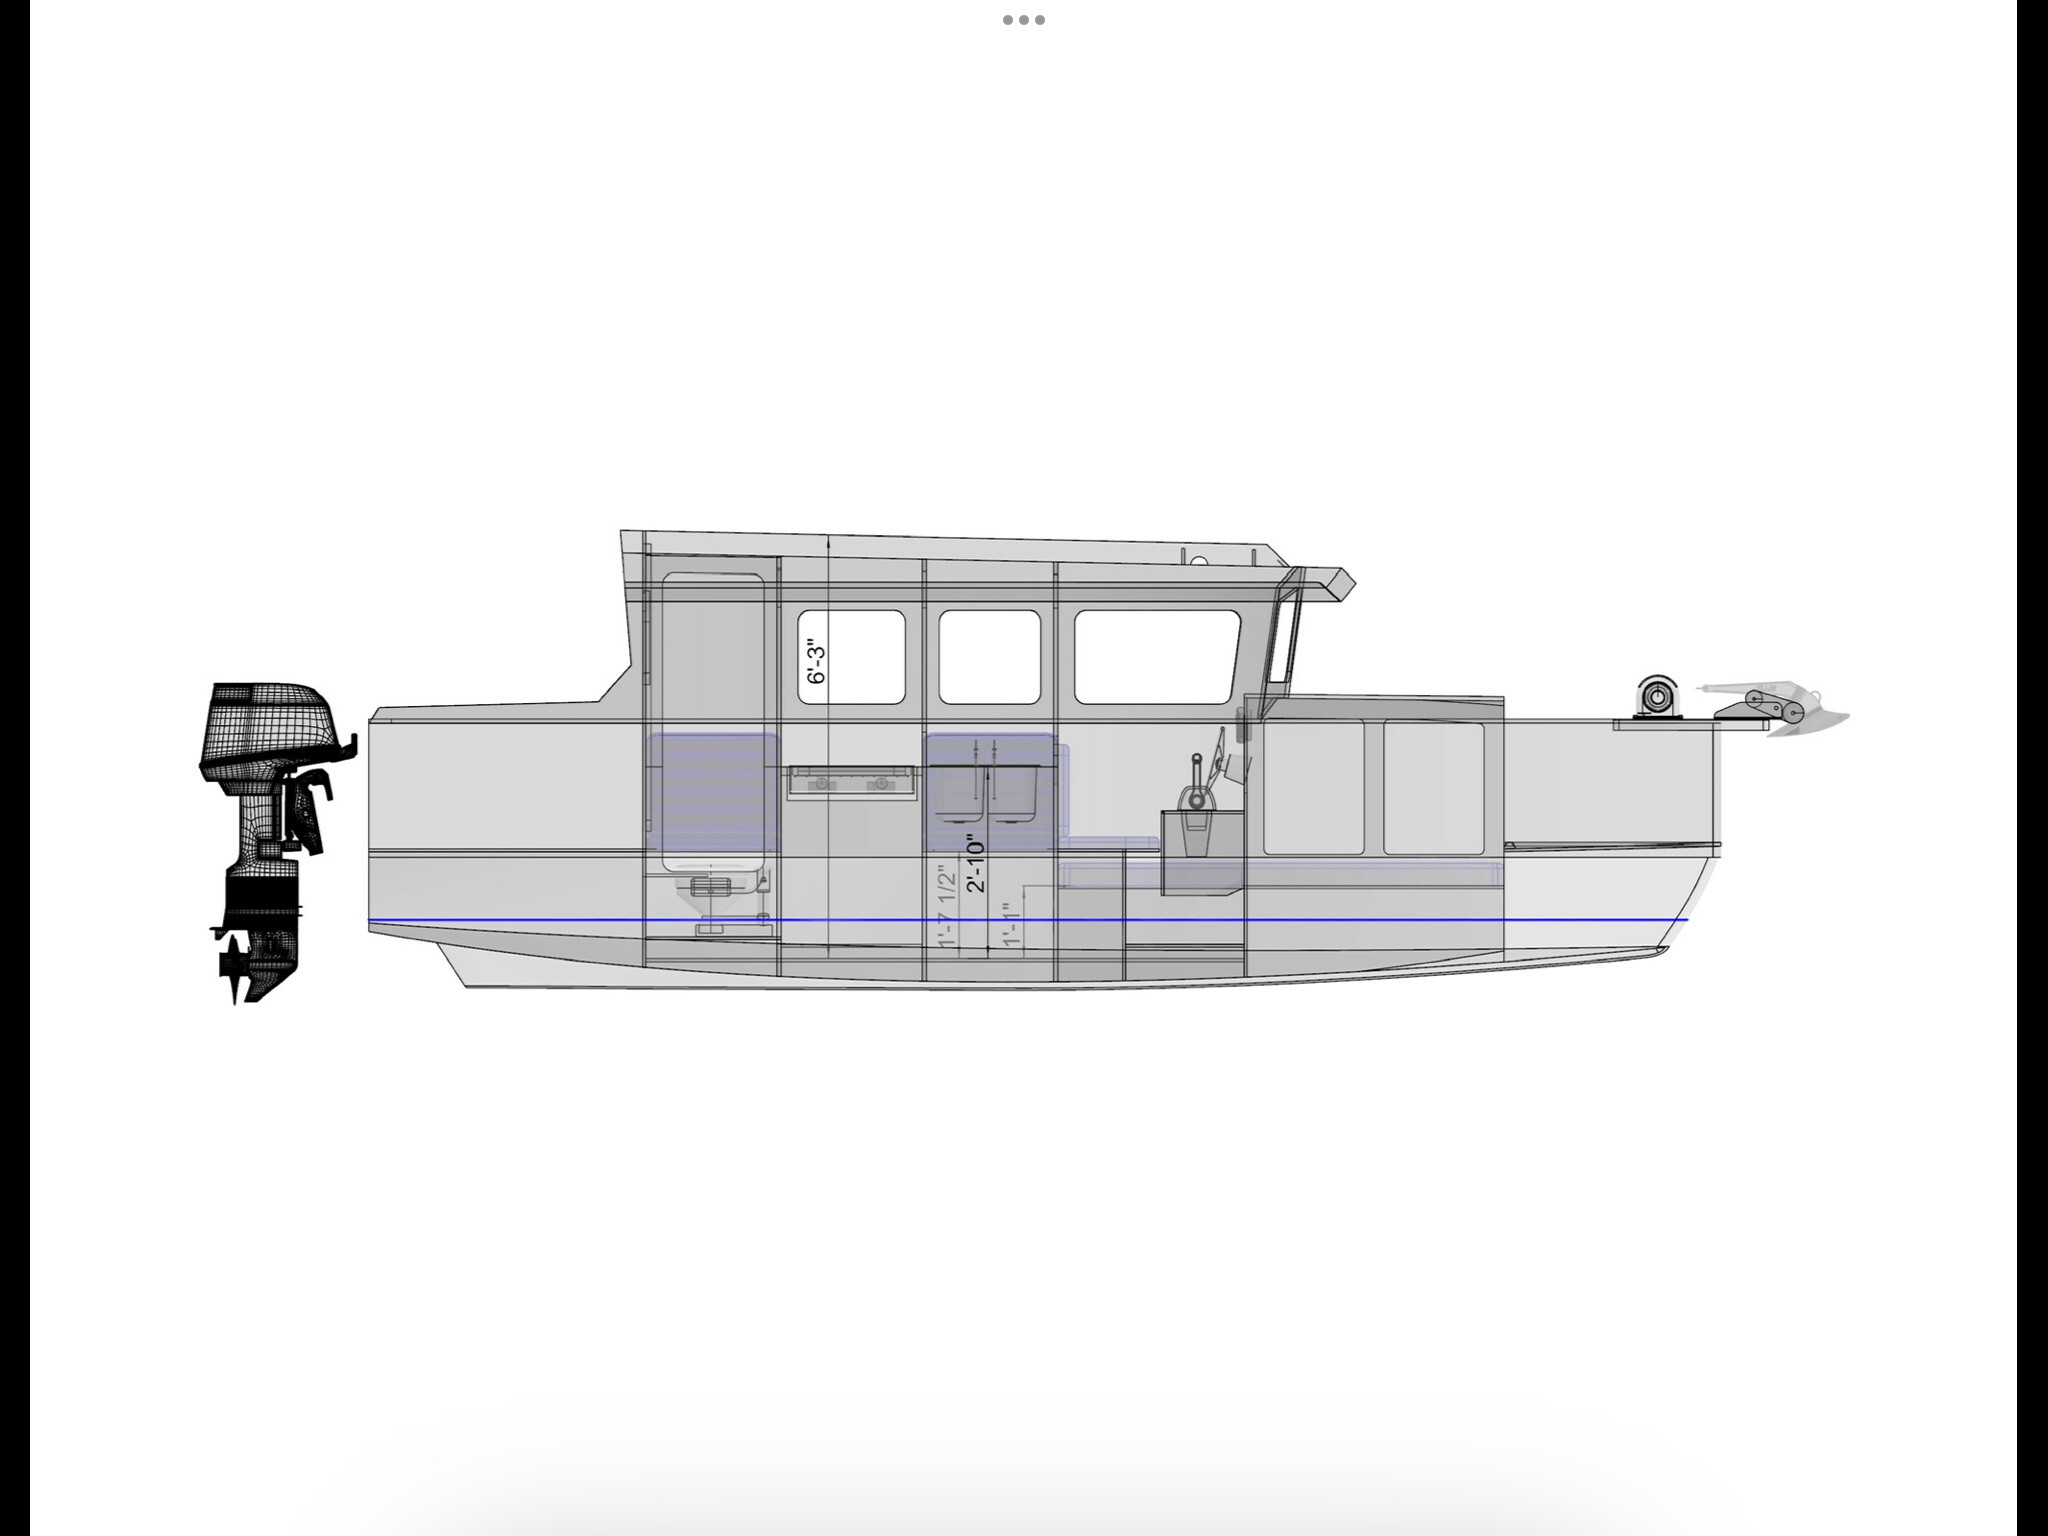Select the 1'-7 1/2" dimension label
This screenshot has height=1536, width=2048.
coord(947,905)
